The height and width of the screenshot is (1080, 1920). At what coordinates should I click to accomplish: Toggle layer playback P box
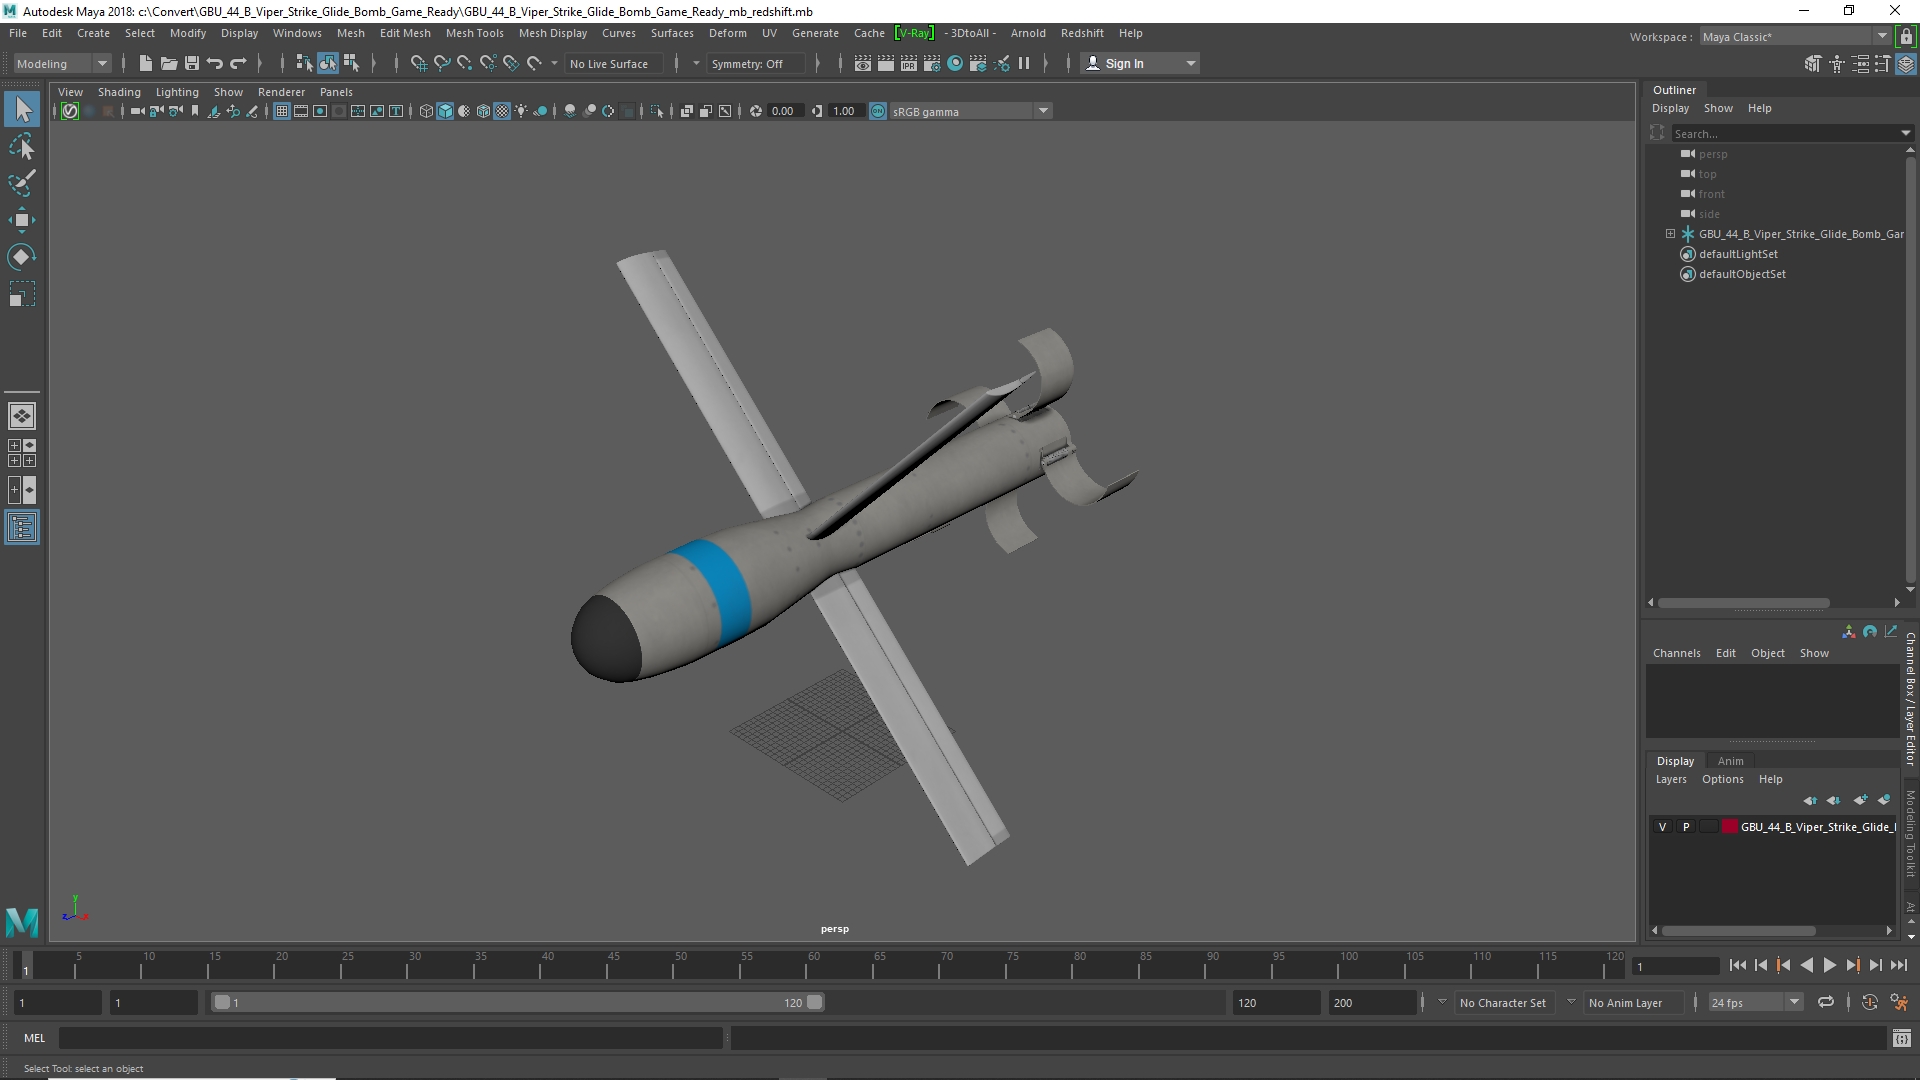click(1686, 827)
